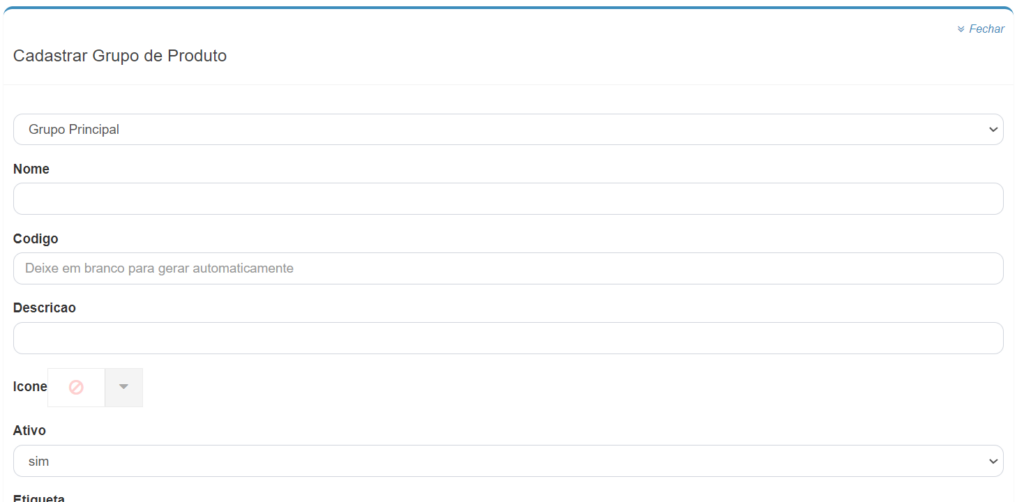Click the Icone label
The image size is (1024, 502).
click(29, 388)
